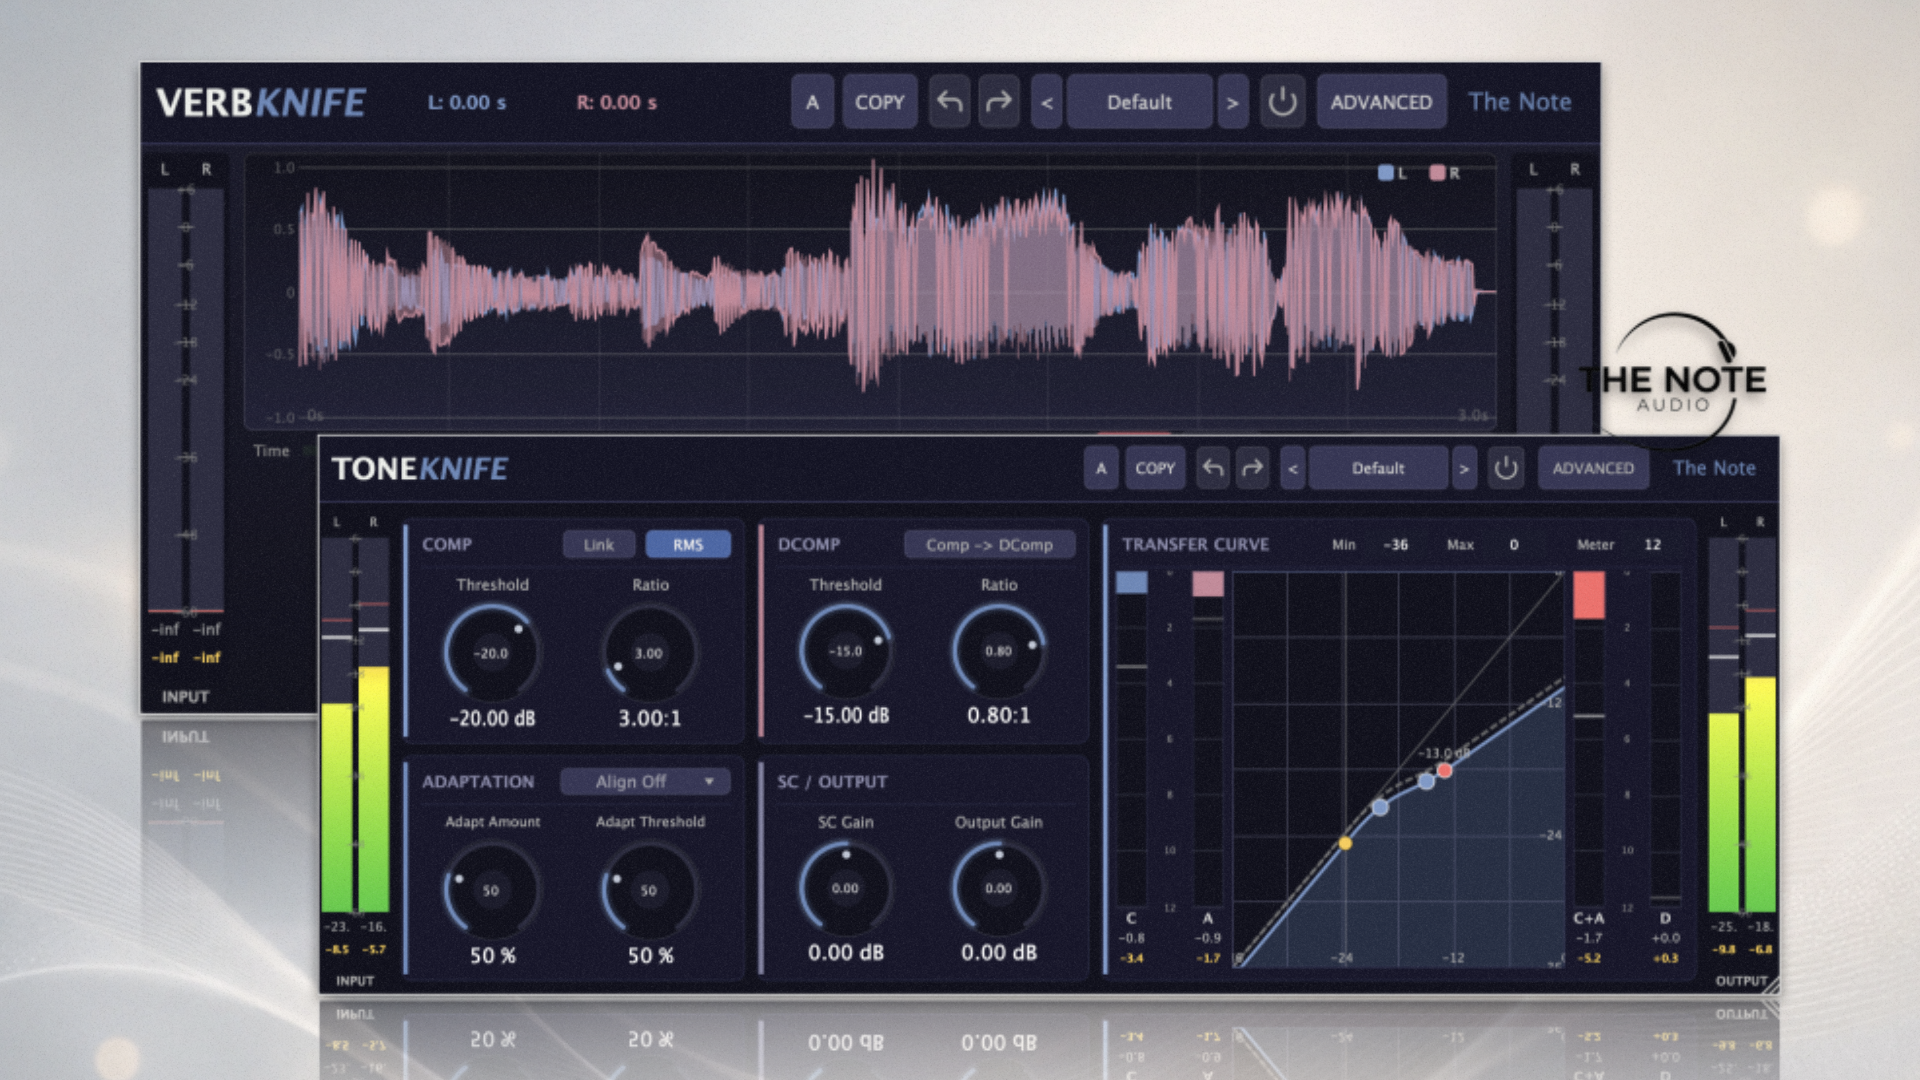
Task: Click the Transfer Curve Min value -36
Action: 1395,545
